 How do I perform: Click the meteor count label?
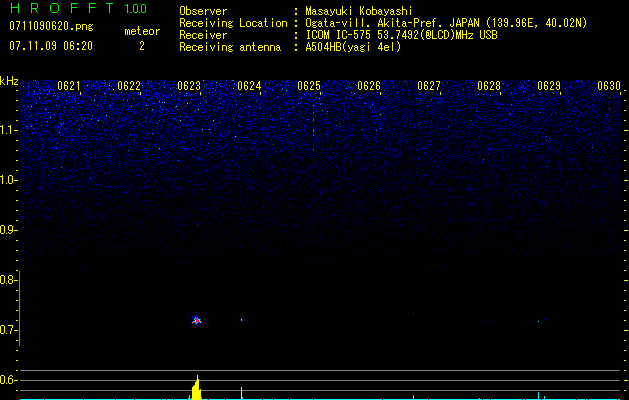(141, 31)
